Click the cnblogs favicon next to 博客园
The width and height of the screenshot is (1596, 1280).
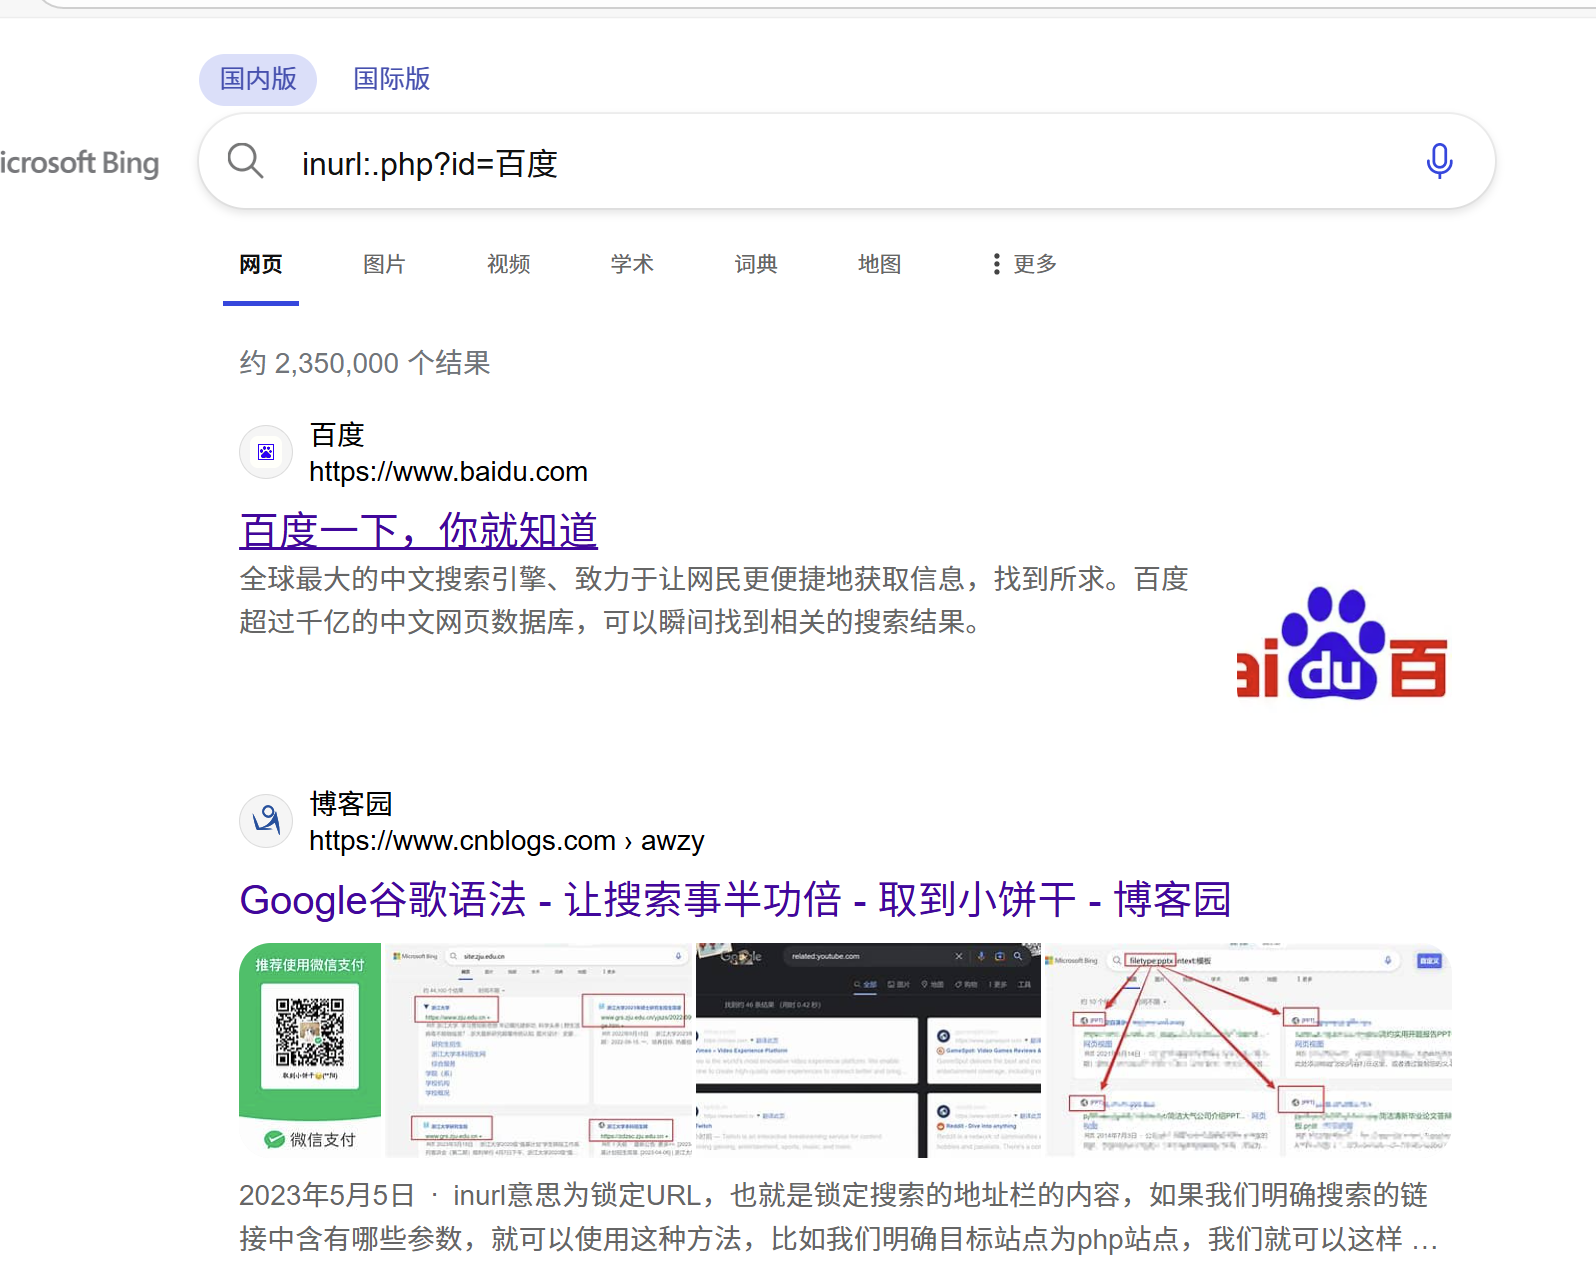pos(266,821)
